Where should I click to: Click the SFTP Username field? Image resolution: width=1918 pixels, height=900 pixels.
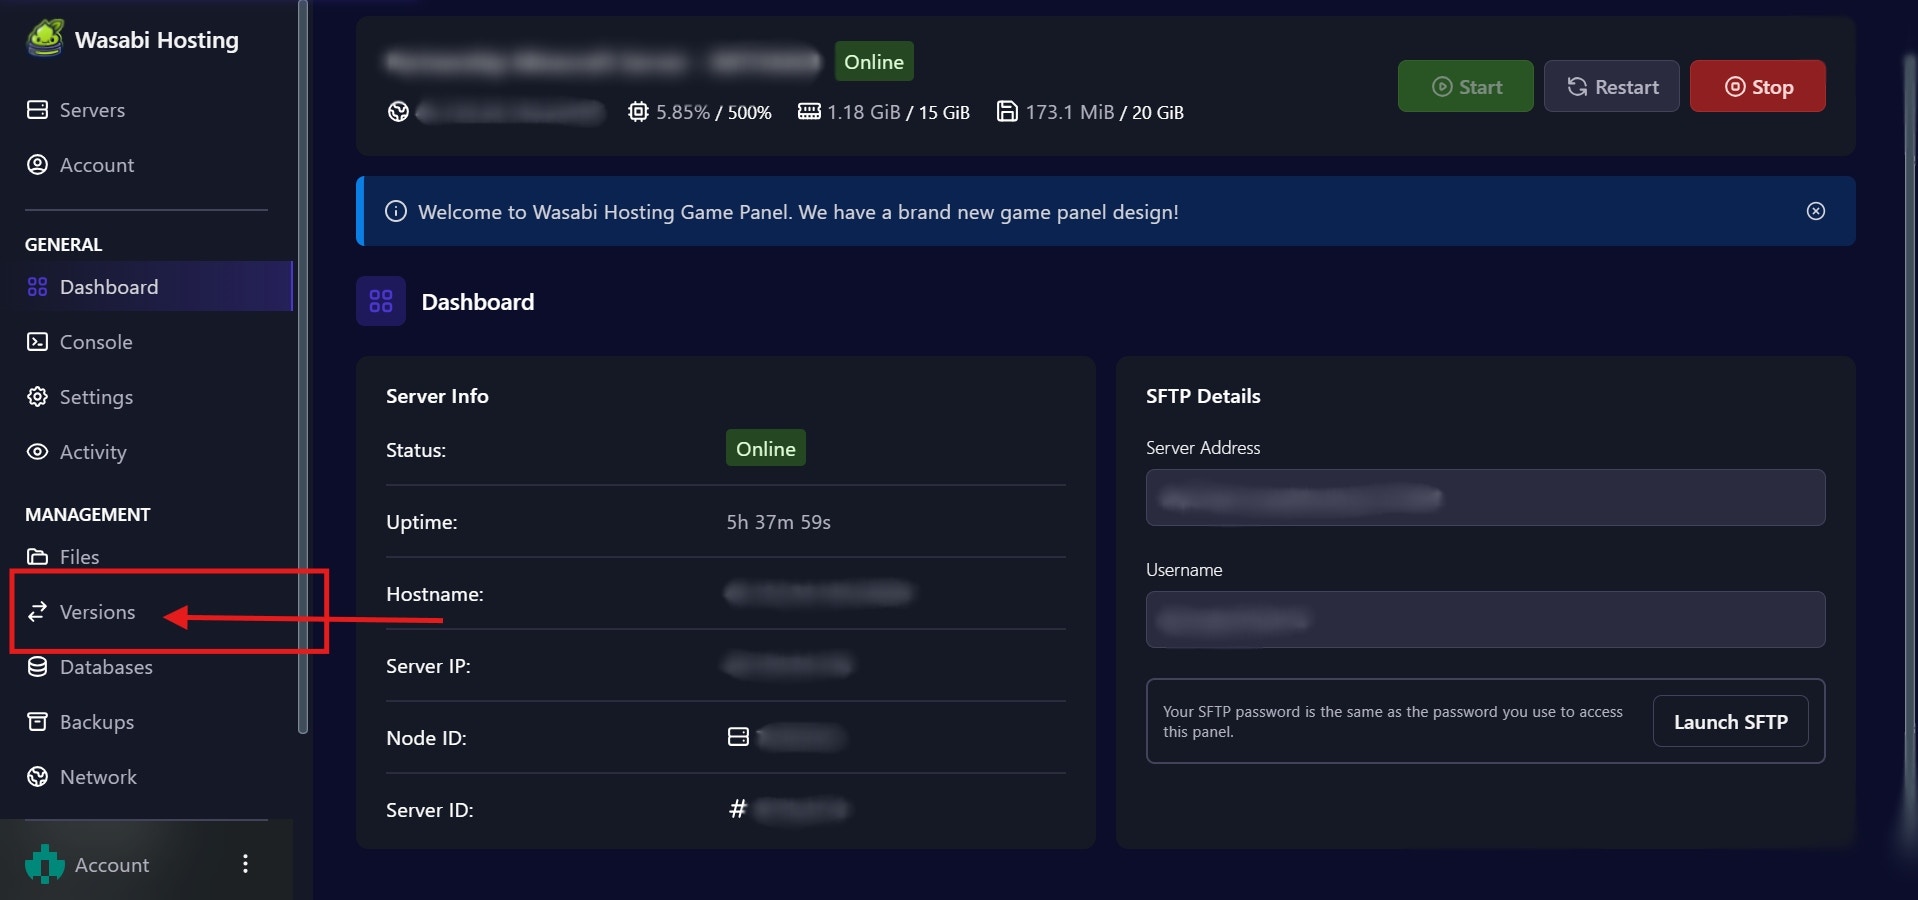[1485, 620]
